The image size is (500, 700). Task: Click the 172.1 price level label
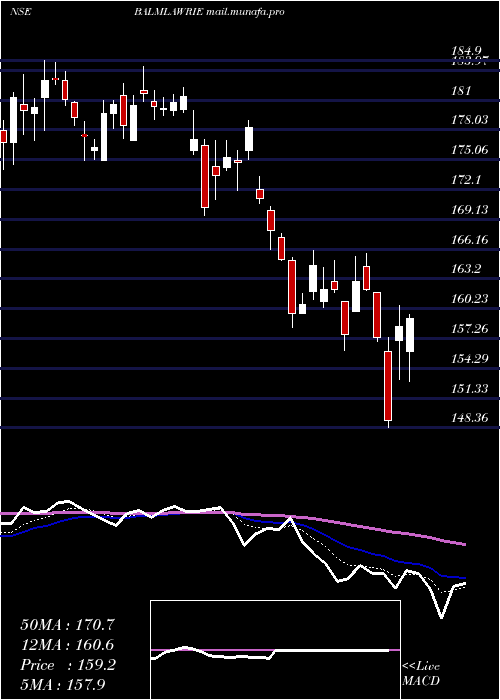467,180
